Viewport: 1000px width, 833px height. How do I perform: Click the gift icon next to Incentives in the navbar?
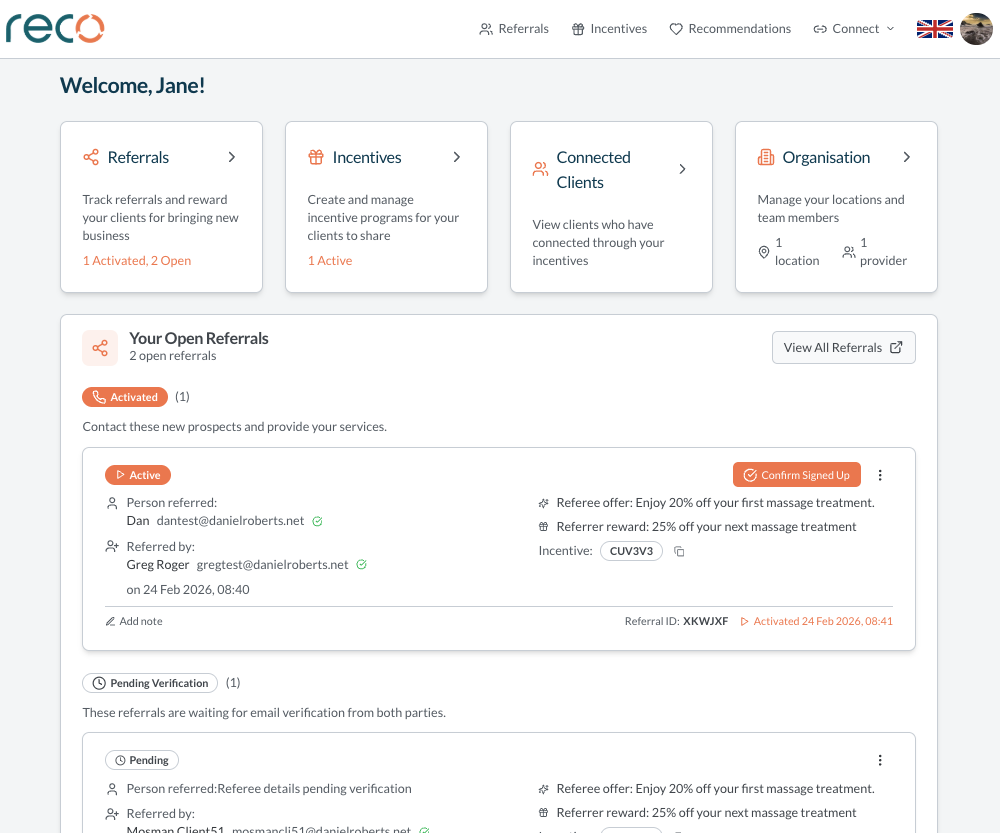(577, 29)
